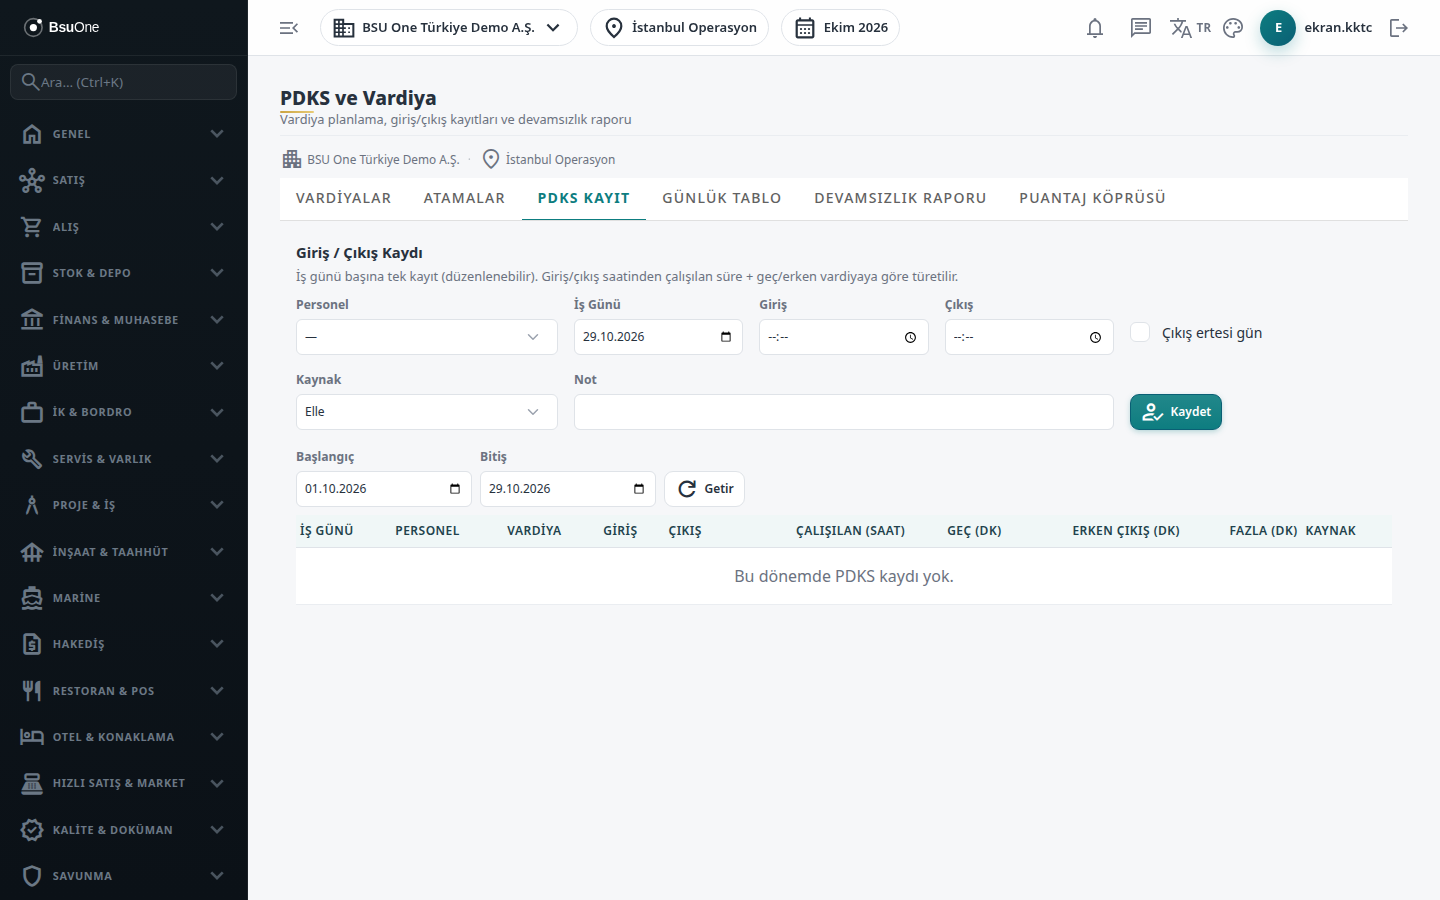Open calendar picker in Bitiş field
Screen dimensions: 1440x900
[x=639, y=489]
